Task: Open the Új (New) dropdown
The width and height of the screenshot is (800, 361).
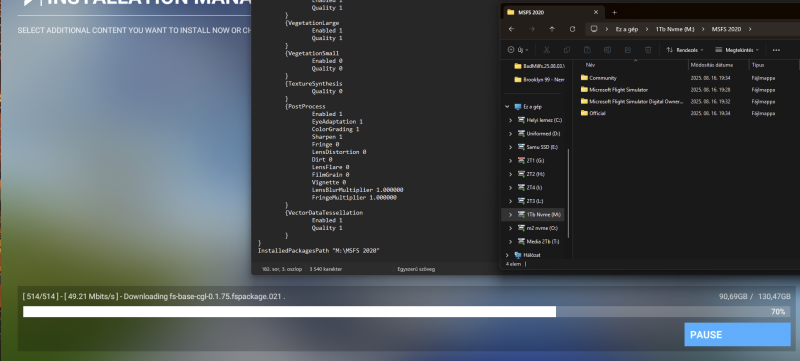Action: pyautogui.click(x=518, y=50)
